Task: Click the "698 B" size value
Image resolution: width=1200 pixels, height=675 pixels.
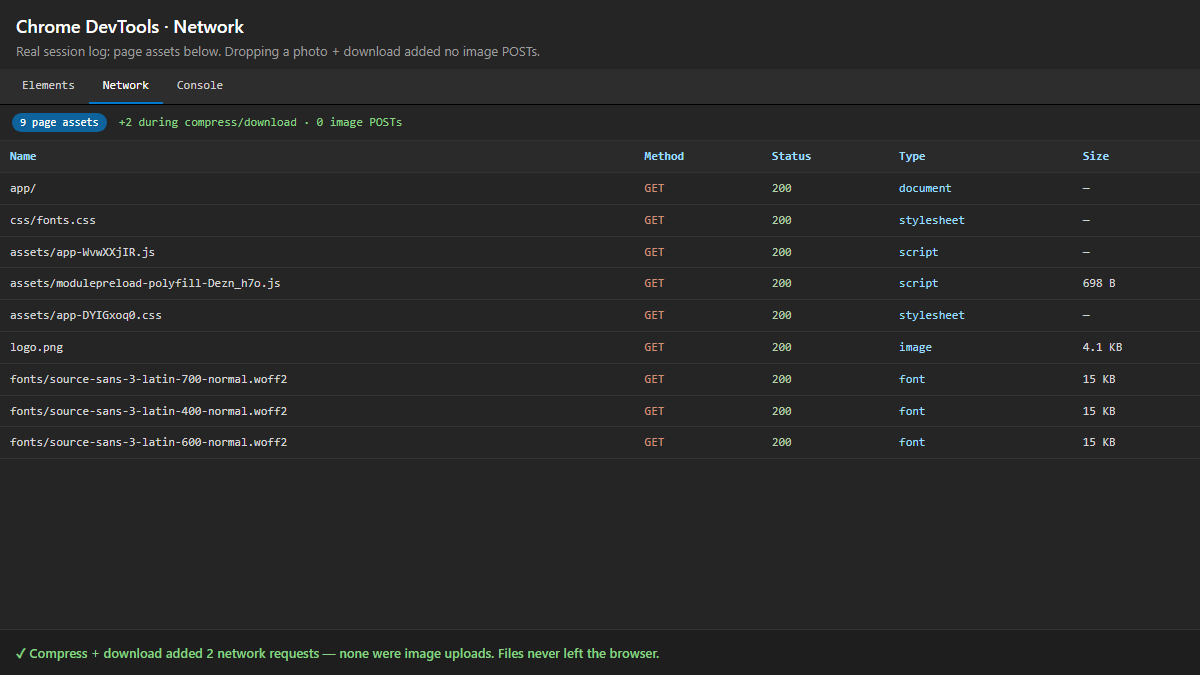Action: pyautogui.click(x=1099, y=283)
